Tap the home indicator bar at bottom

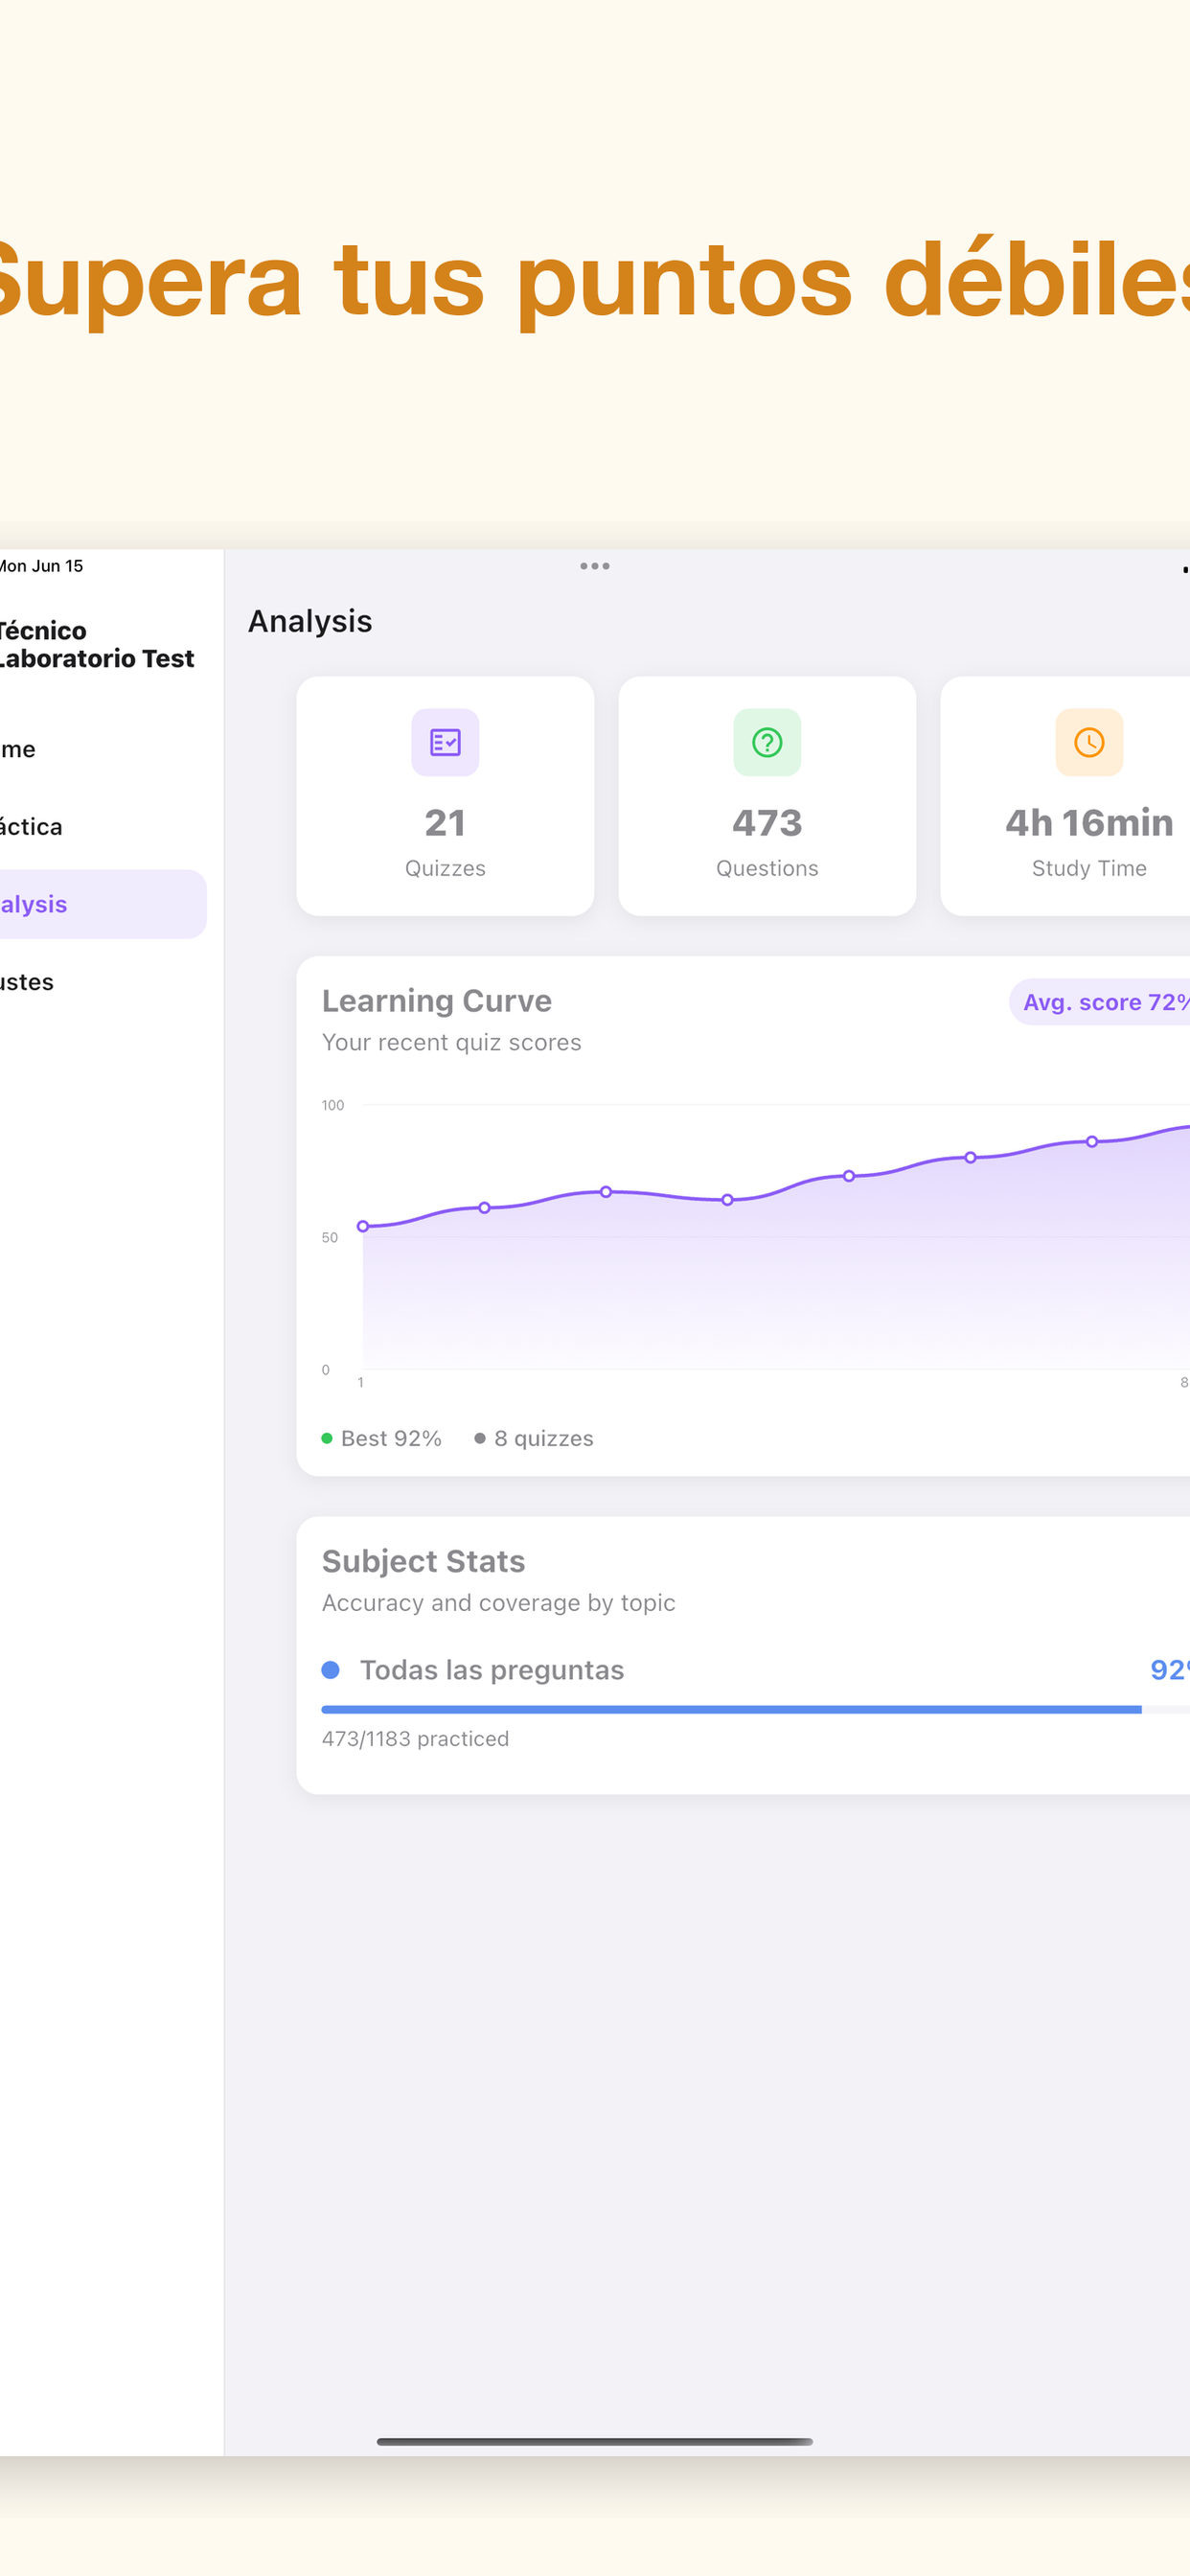[x=595, y=2441]
